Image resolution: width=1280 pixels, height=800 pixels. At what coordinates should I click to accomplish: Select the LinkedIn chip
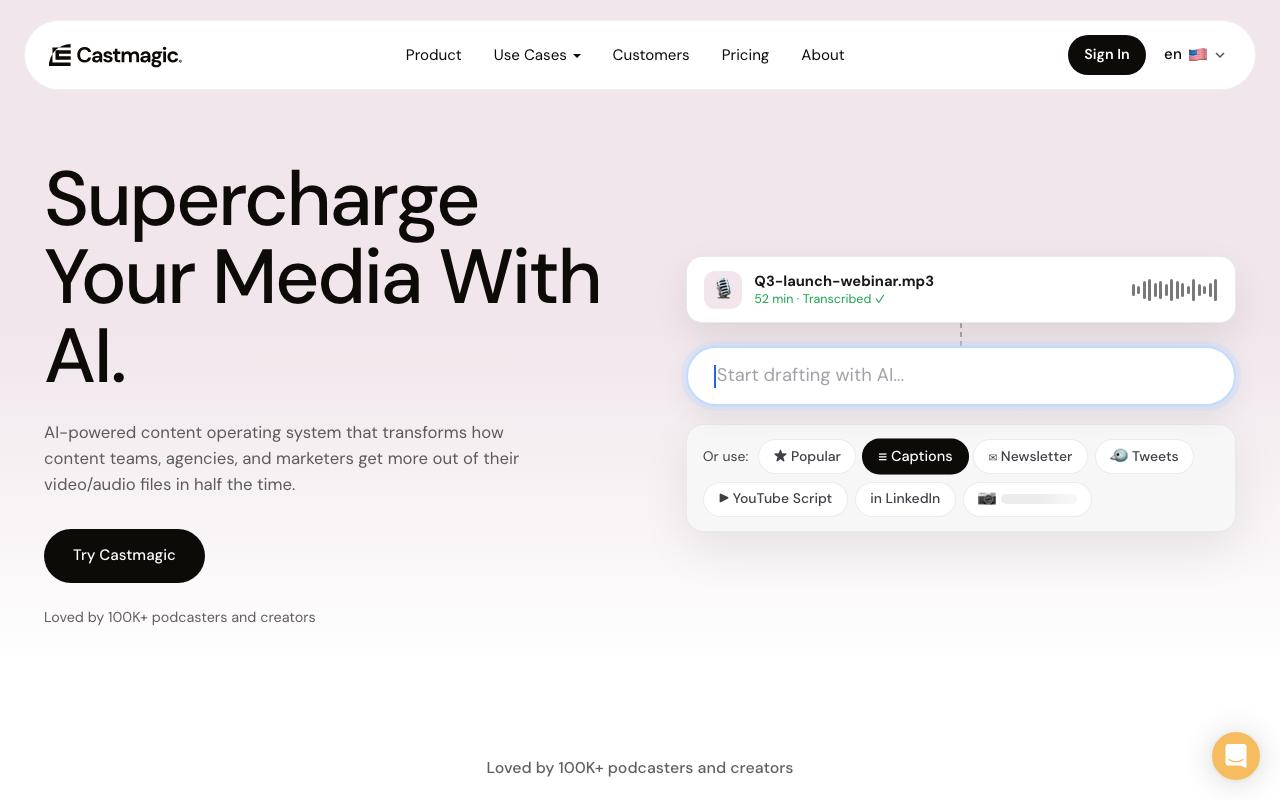point(905,499)
